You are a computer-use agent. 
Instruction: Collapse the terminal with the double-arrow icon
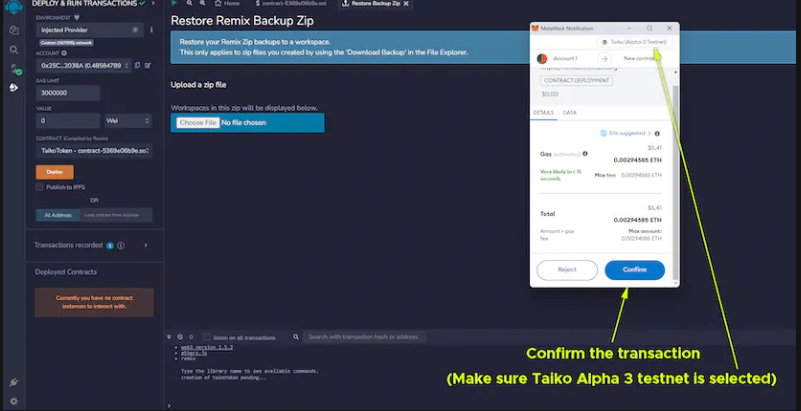[169, 337]
